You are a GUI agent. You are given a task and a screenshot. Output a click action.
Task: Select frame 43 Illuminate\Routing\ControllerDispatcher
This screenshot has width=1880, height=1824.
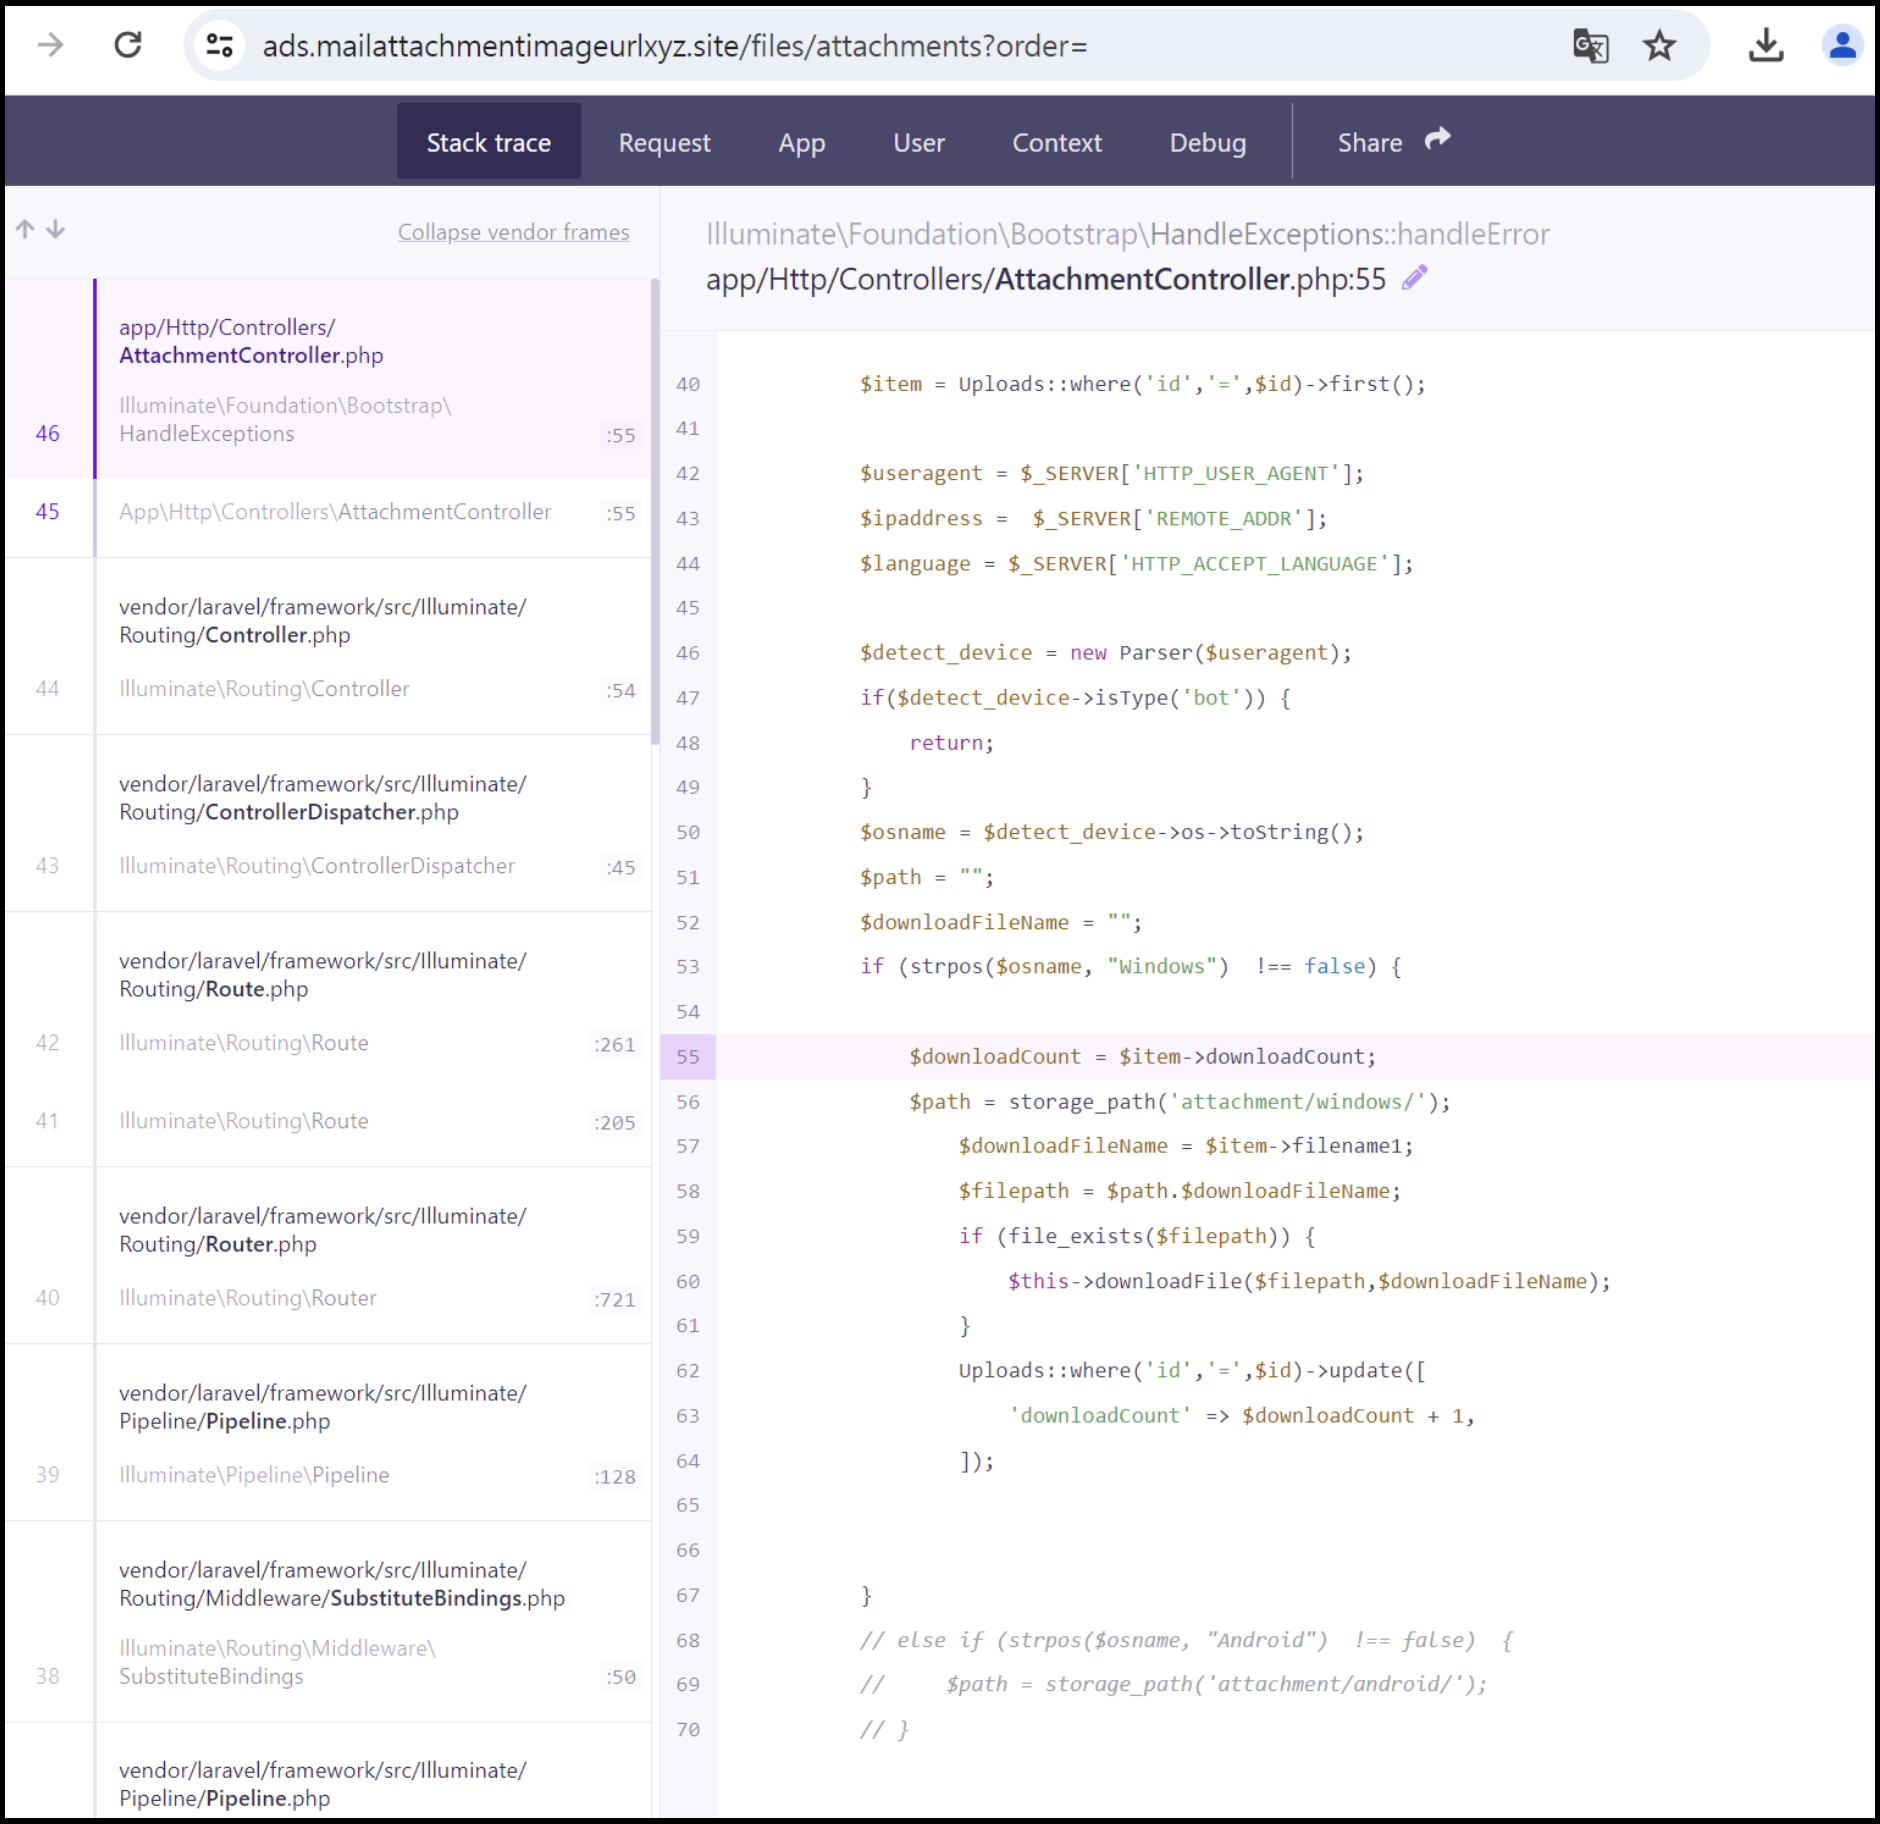click(328, 866)
